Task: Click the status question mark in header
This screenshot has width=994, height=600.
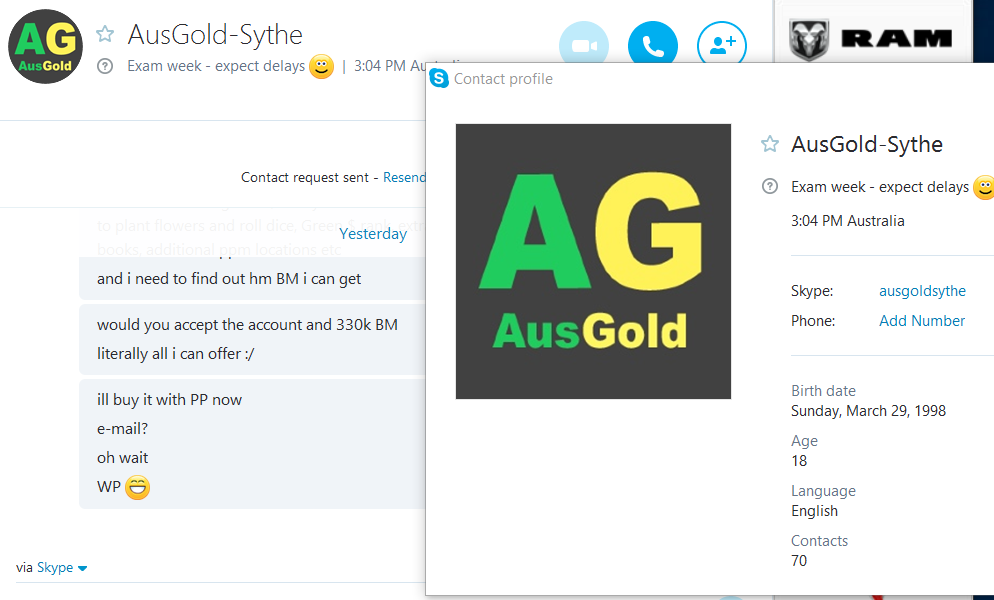Action: coord(105,67)
